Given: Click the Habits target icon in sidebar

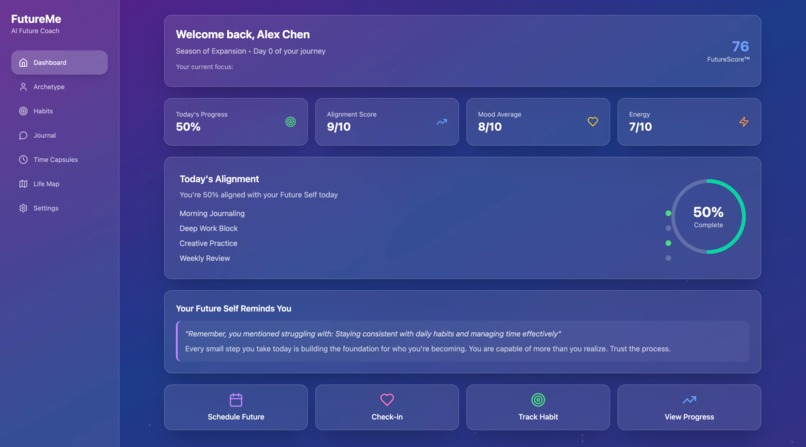Looking at the screenshot, I should pos(23,111).
